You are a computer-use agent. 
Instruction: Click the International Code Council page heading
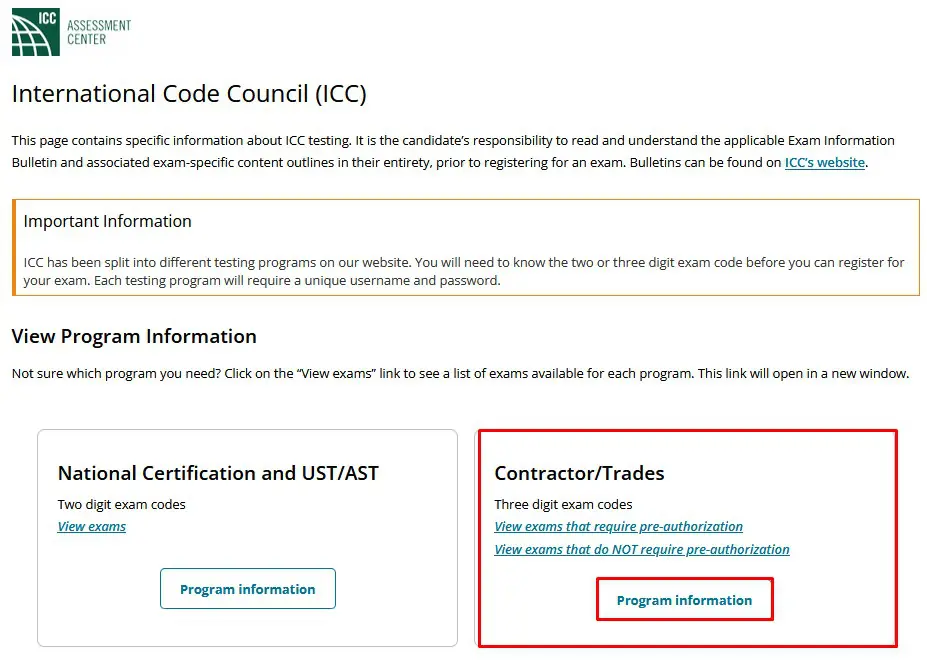(189, 93)
